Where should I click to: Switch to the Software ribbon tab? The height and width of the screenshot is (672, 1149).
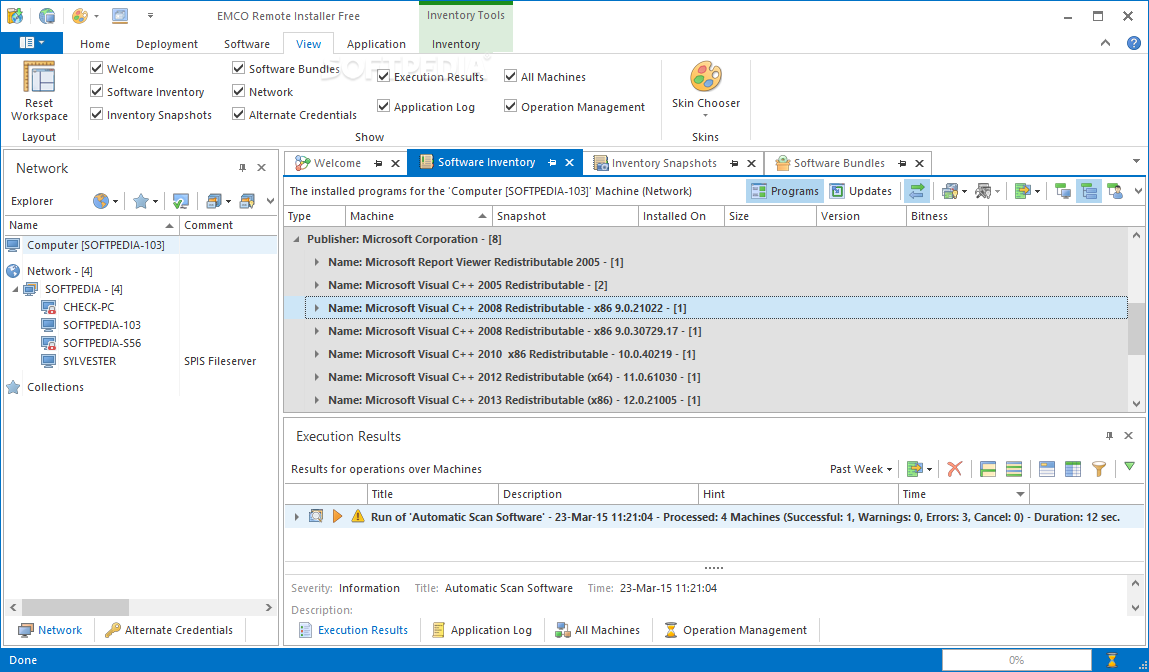pos(247,44)
